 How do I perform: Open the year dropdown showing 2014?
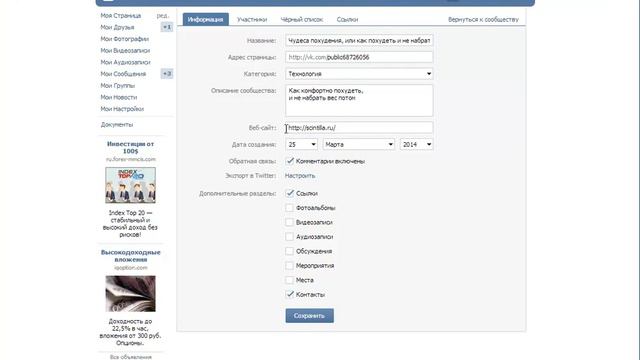click(x=416, y=144)
